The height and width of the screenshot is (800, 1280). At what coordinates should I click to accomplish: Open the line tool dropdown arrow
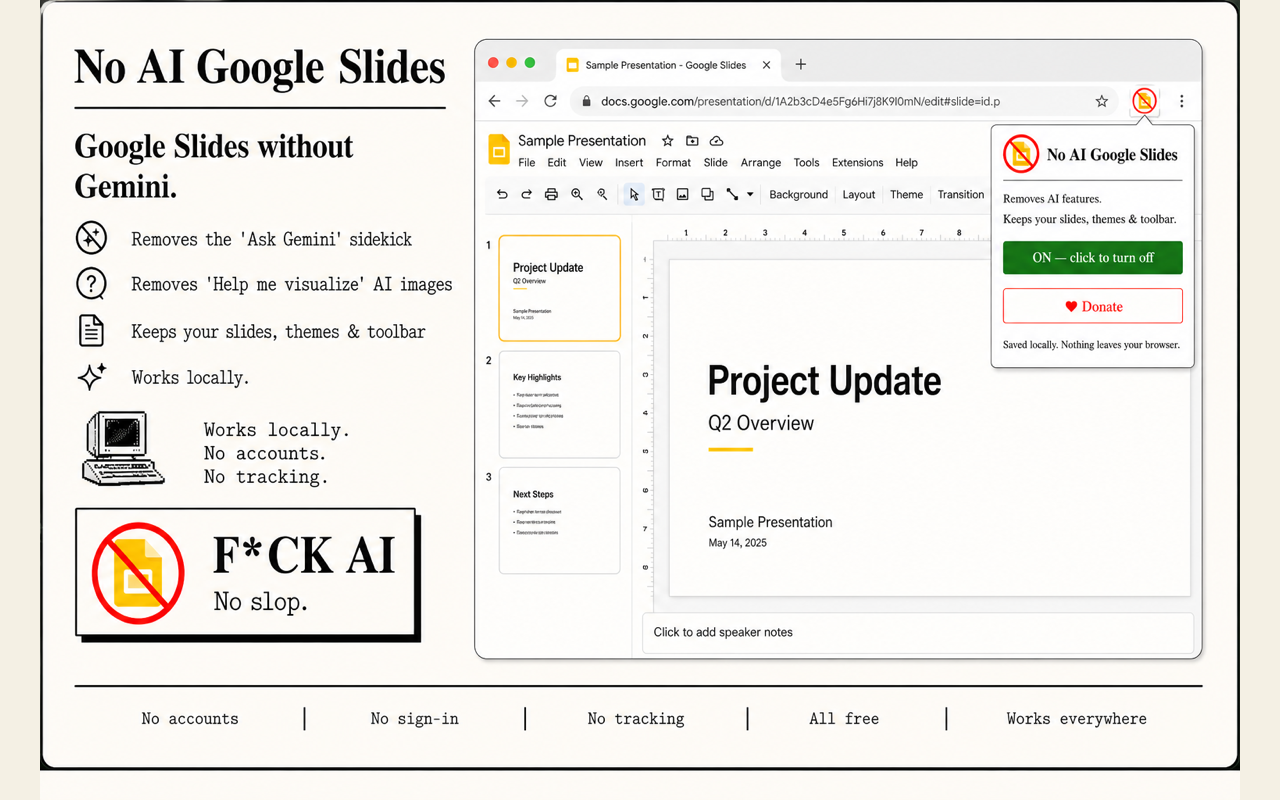(x=750, y=195)
